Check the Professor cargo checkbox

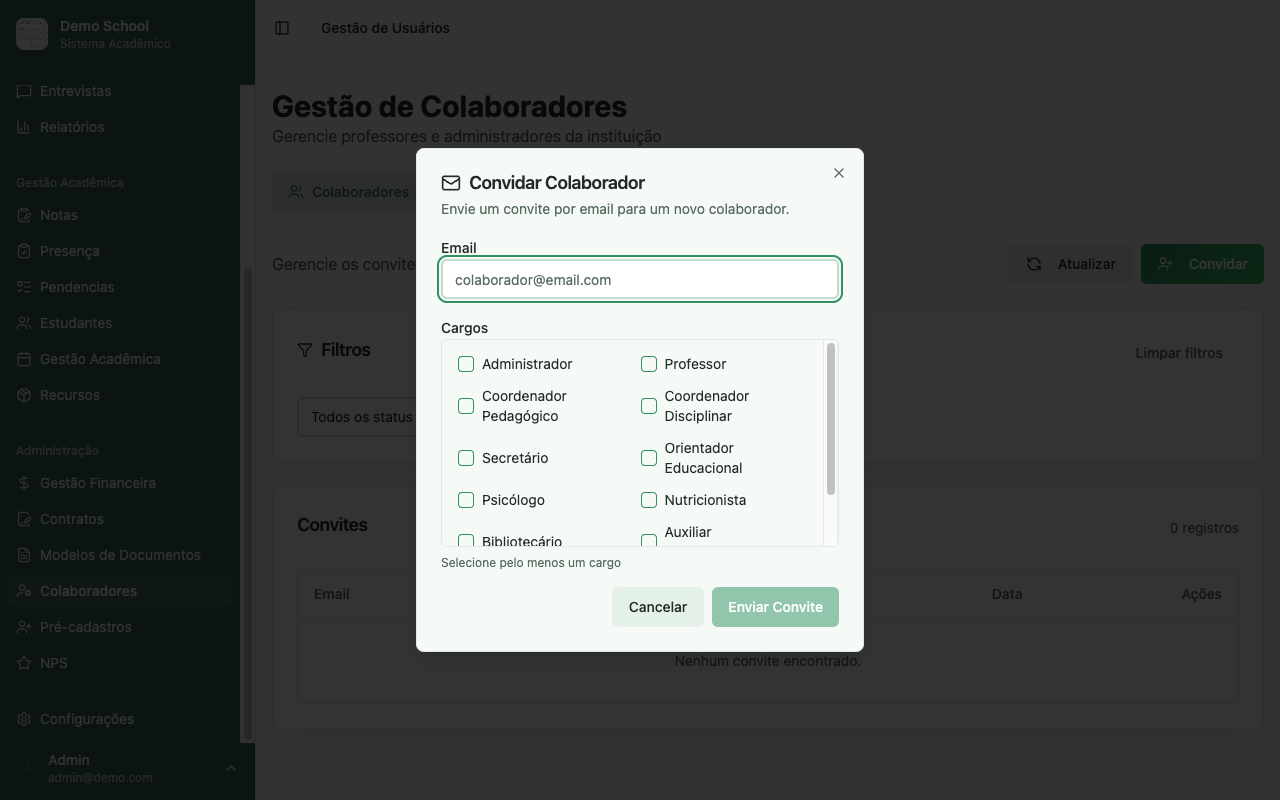pyautogui.click(x=649, y=364)
